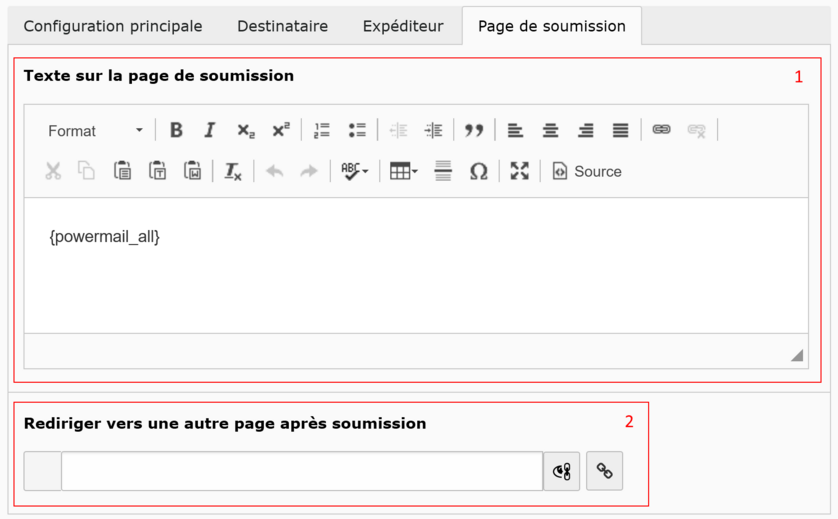The width and height of the screenshot is (838, 519).
Task: Click the editor resize handle
Action: (x=797, y=354)
